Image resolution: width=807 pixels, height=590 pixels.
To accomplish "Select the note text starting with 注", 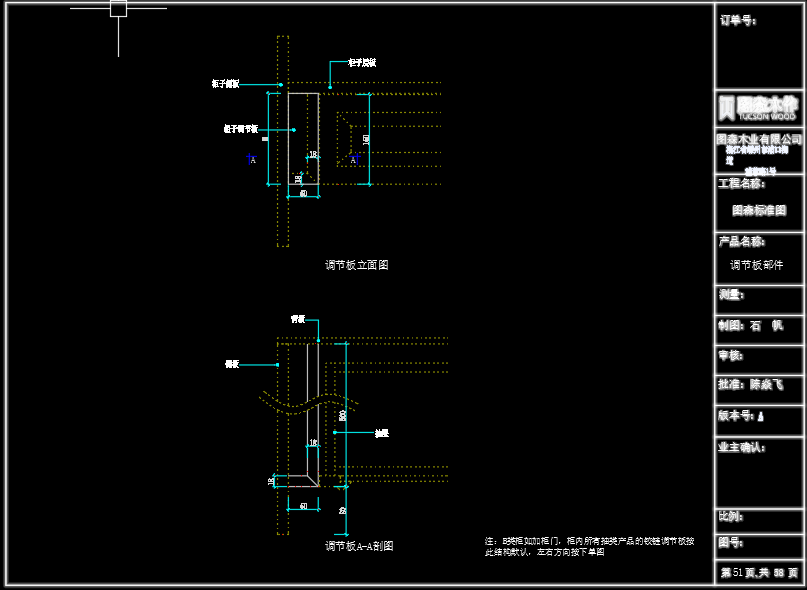I will (x=589, y=546).
